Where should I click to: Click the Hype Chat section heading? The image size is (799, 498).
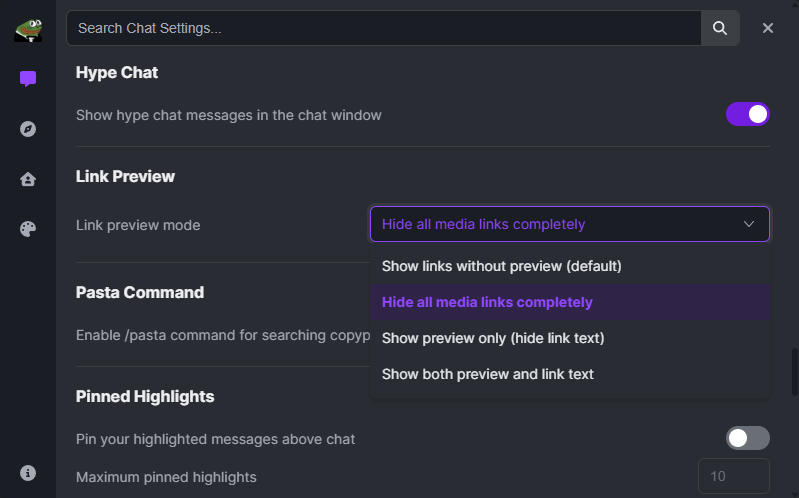tap(117, 73)
